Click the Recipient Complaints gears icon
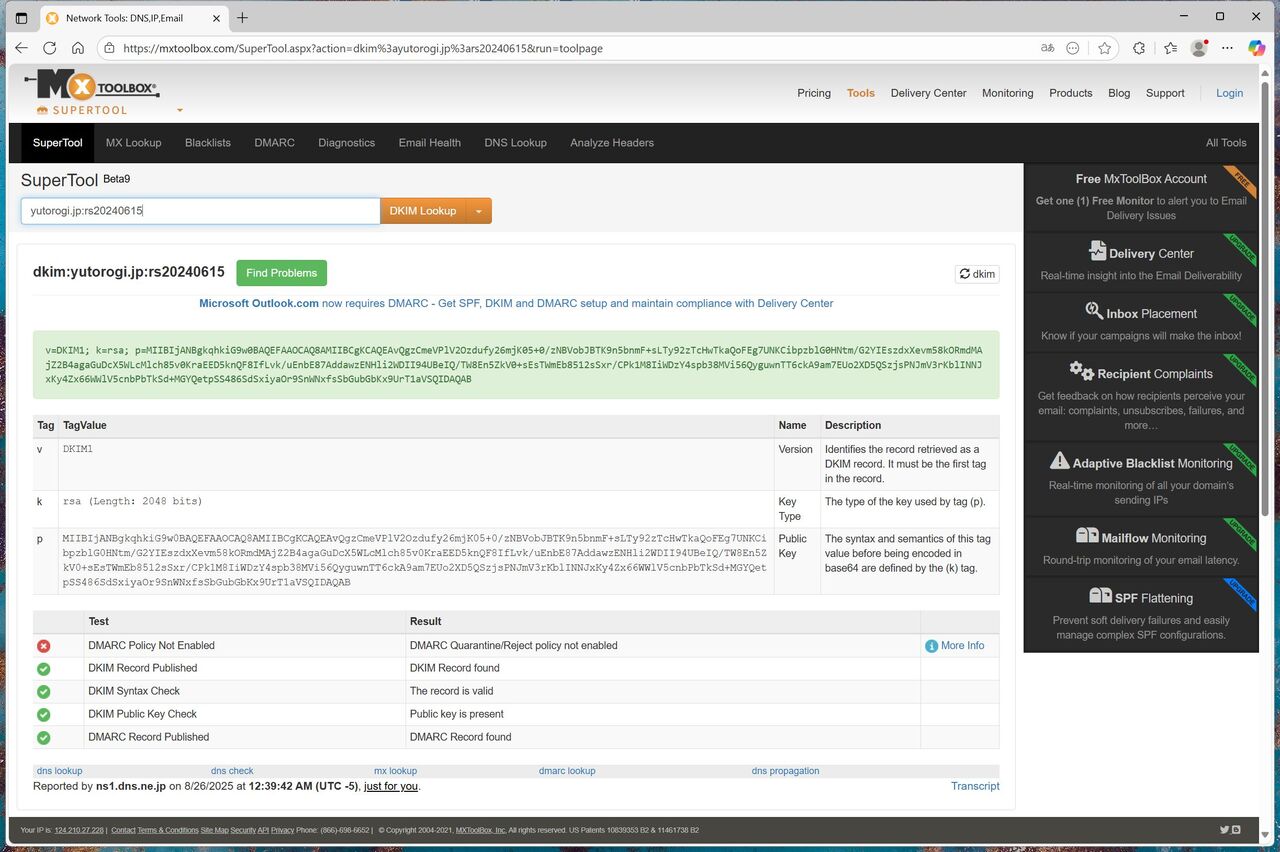Screen dimensions: 1280x852 (x=1081, y=371)
